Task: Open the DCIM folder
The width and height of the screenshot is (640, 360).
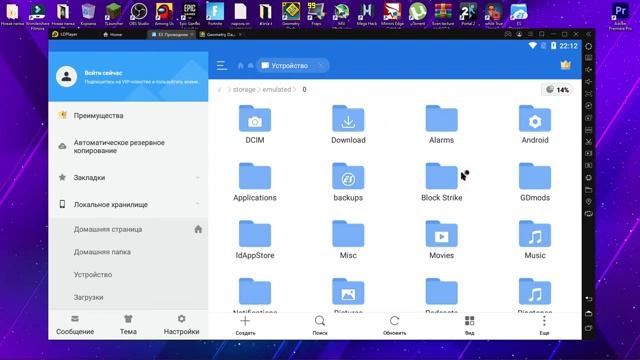Action: click(x=255, y=124)
